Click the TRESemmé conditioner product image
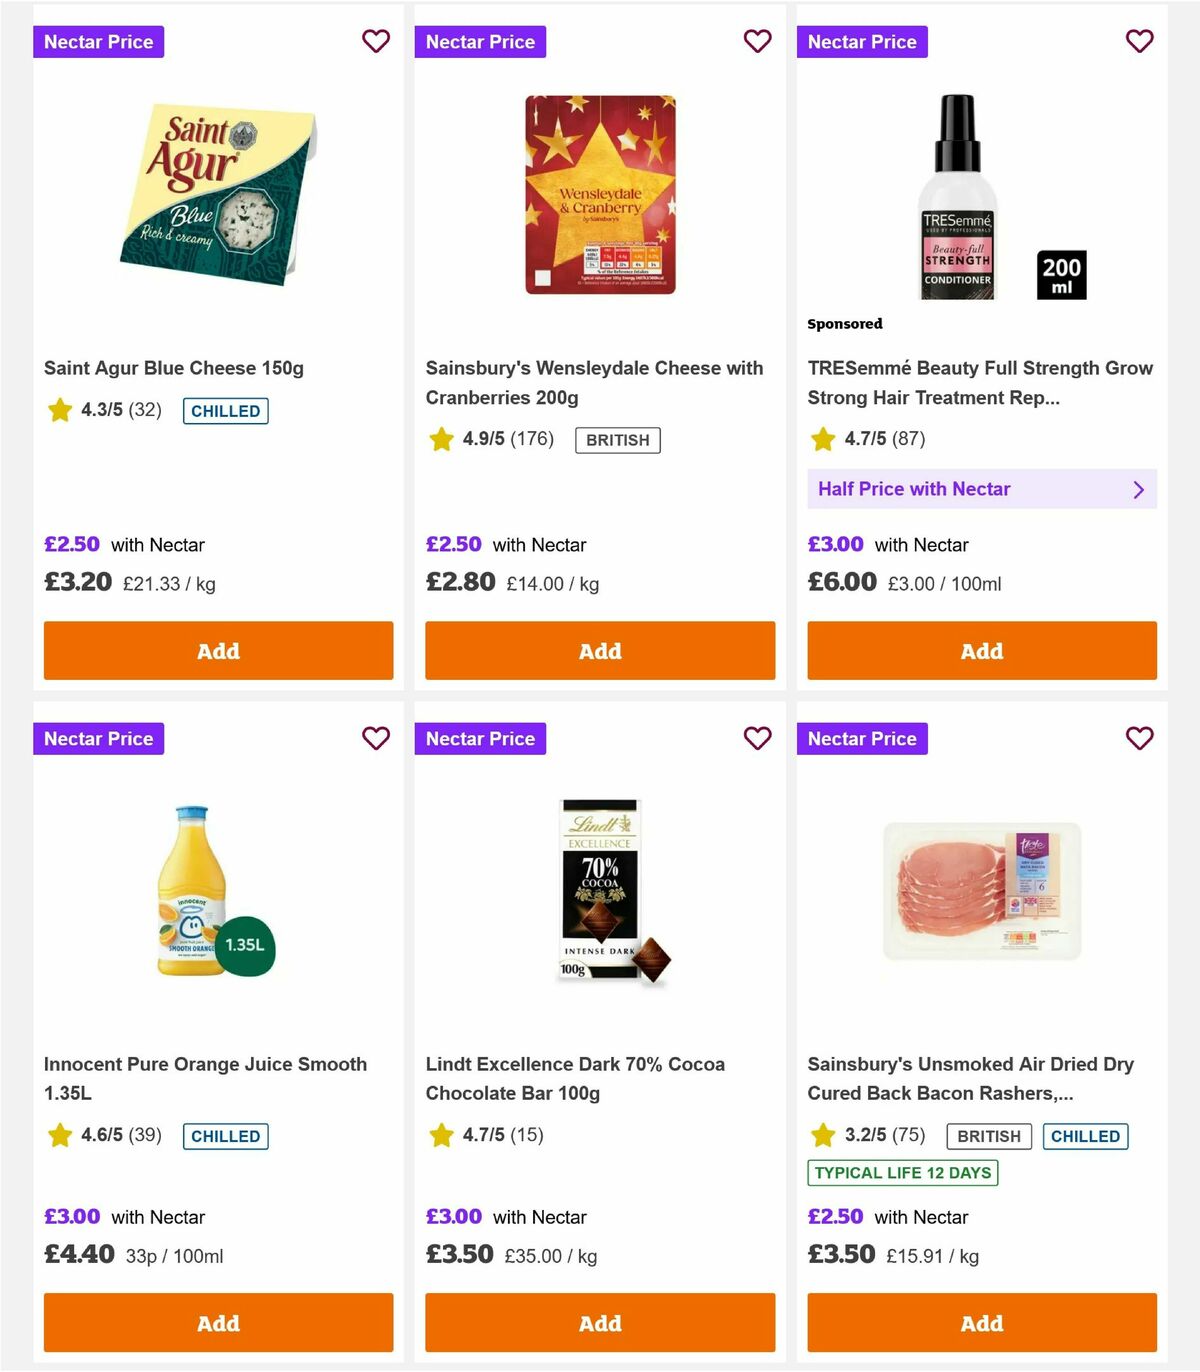The image size is (1200, 1372). (x=956, y=196)
